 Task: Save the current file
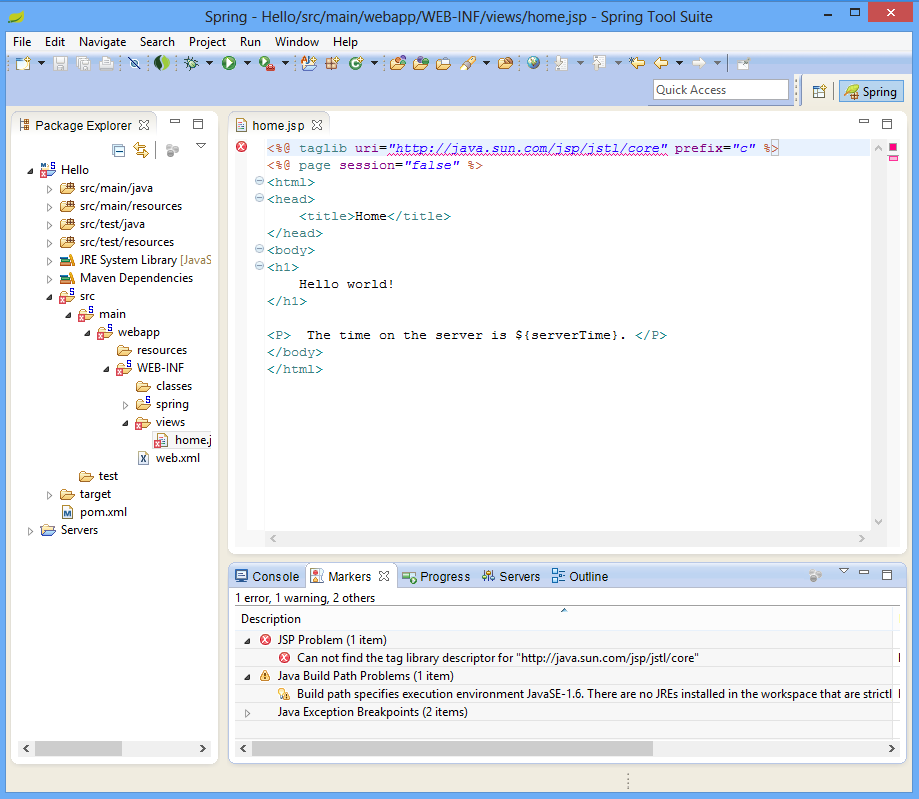click(60, 63)
